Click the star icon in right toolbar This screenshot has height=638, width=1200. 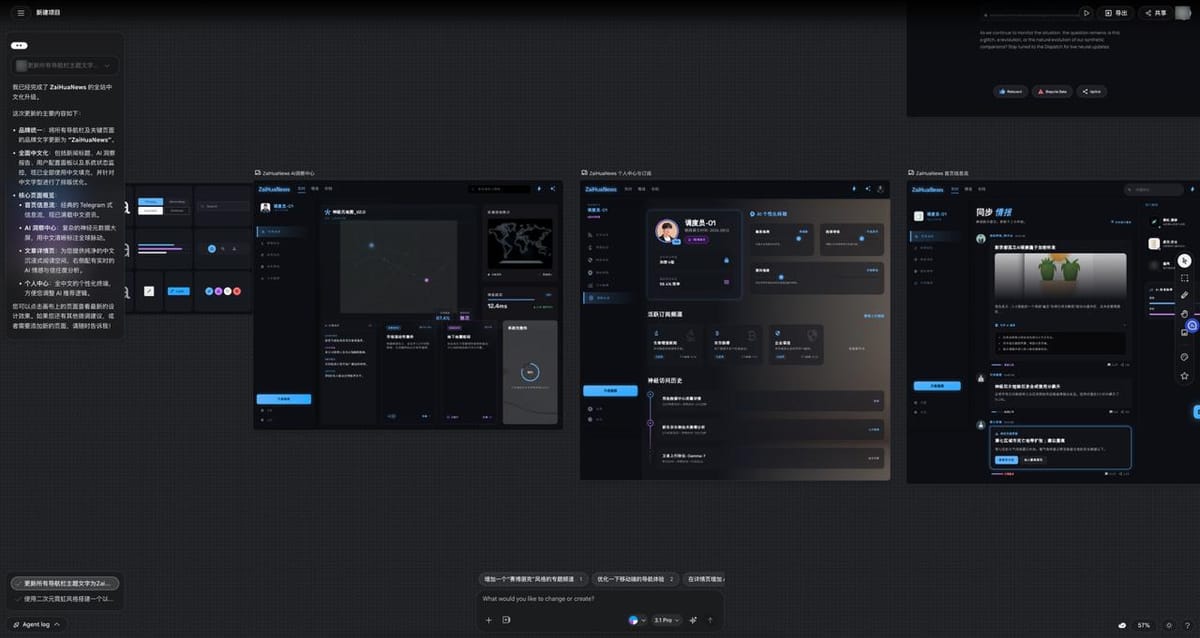point(1185,376)
